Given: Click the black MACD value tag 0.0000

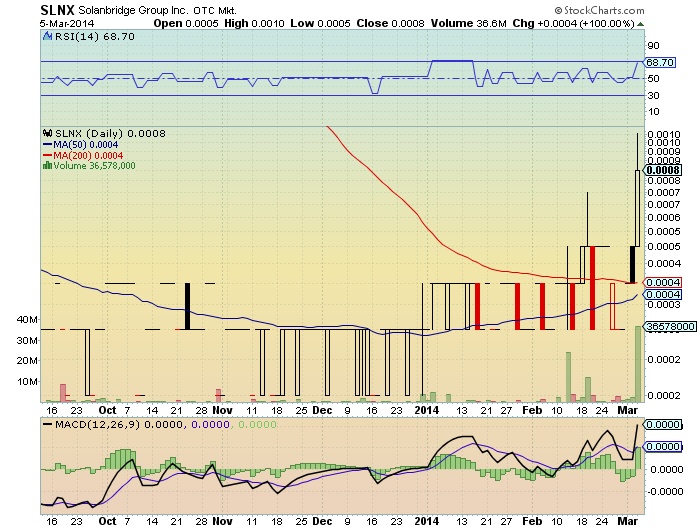Looking at the screenshot, I should pos(662,424).
